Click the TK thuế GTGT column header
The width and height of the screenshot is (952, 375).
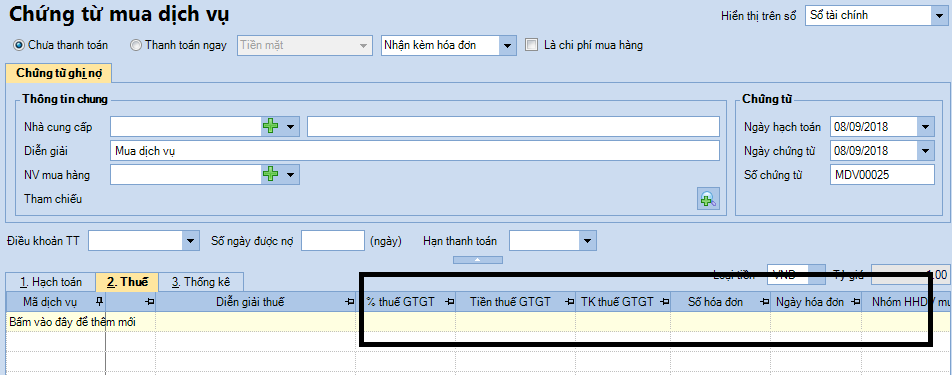tap(624, 302)
